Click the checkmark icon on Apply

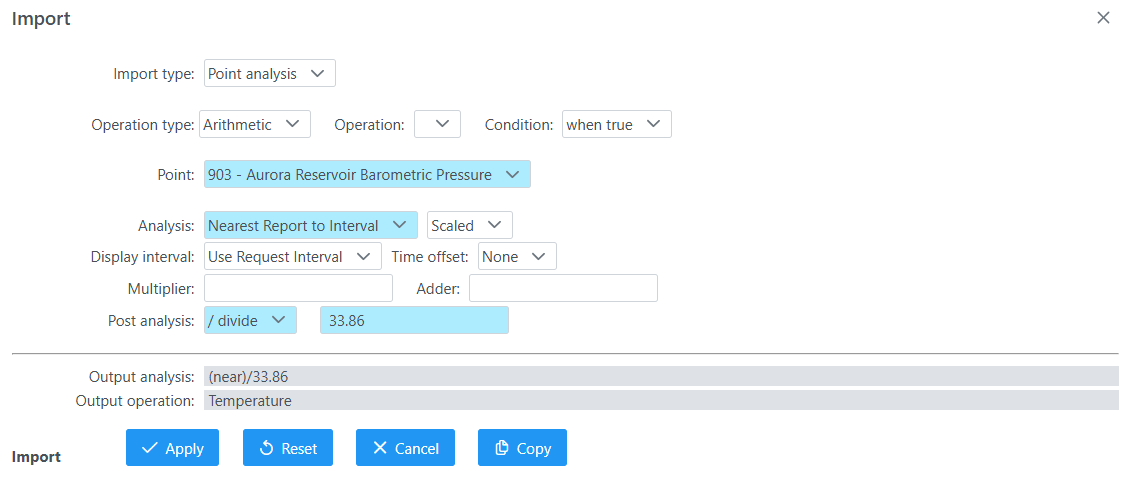(x=150, y=448)
